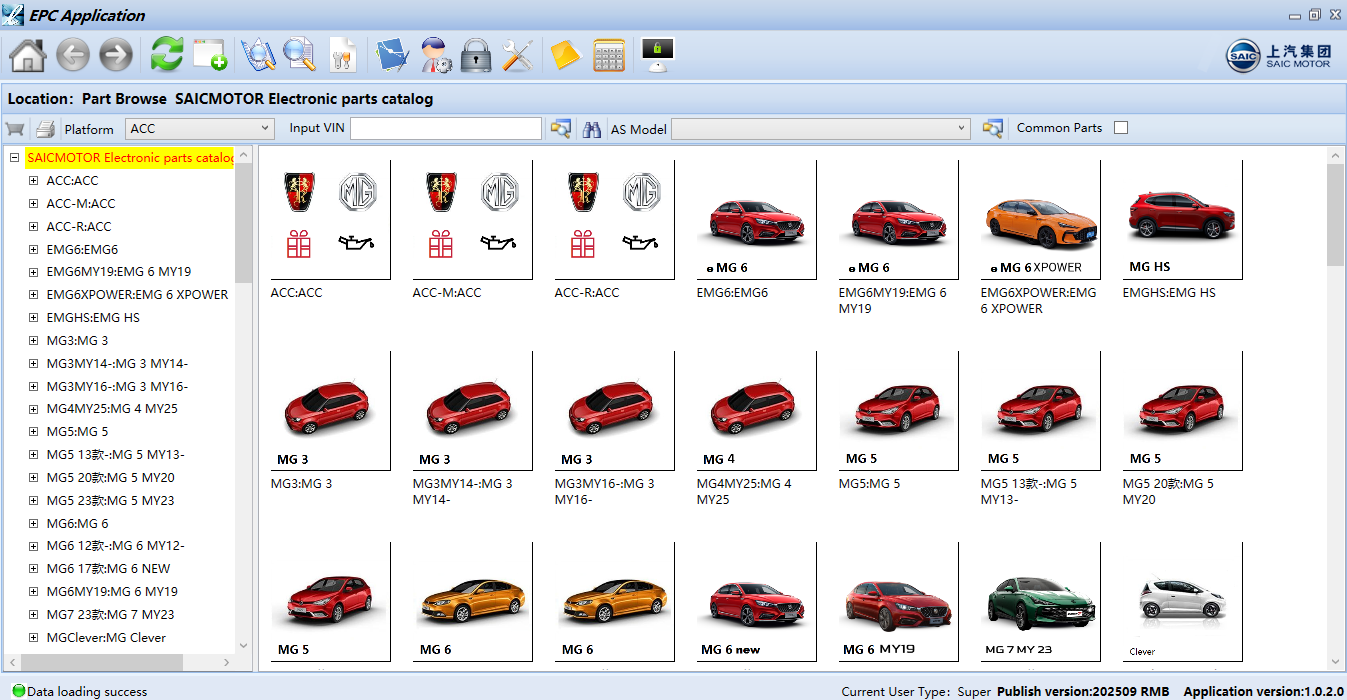The height and width of the screenshot is (700, 1347).
Task: Collapse SAICMOTOR Electronic parts catalog root node
Action: [14, 158]
